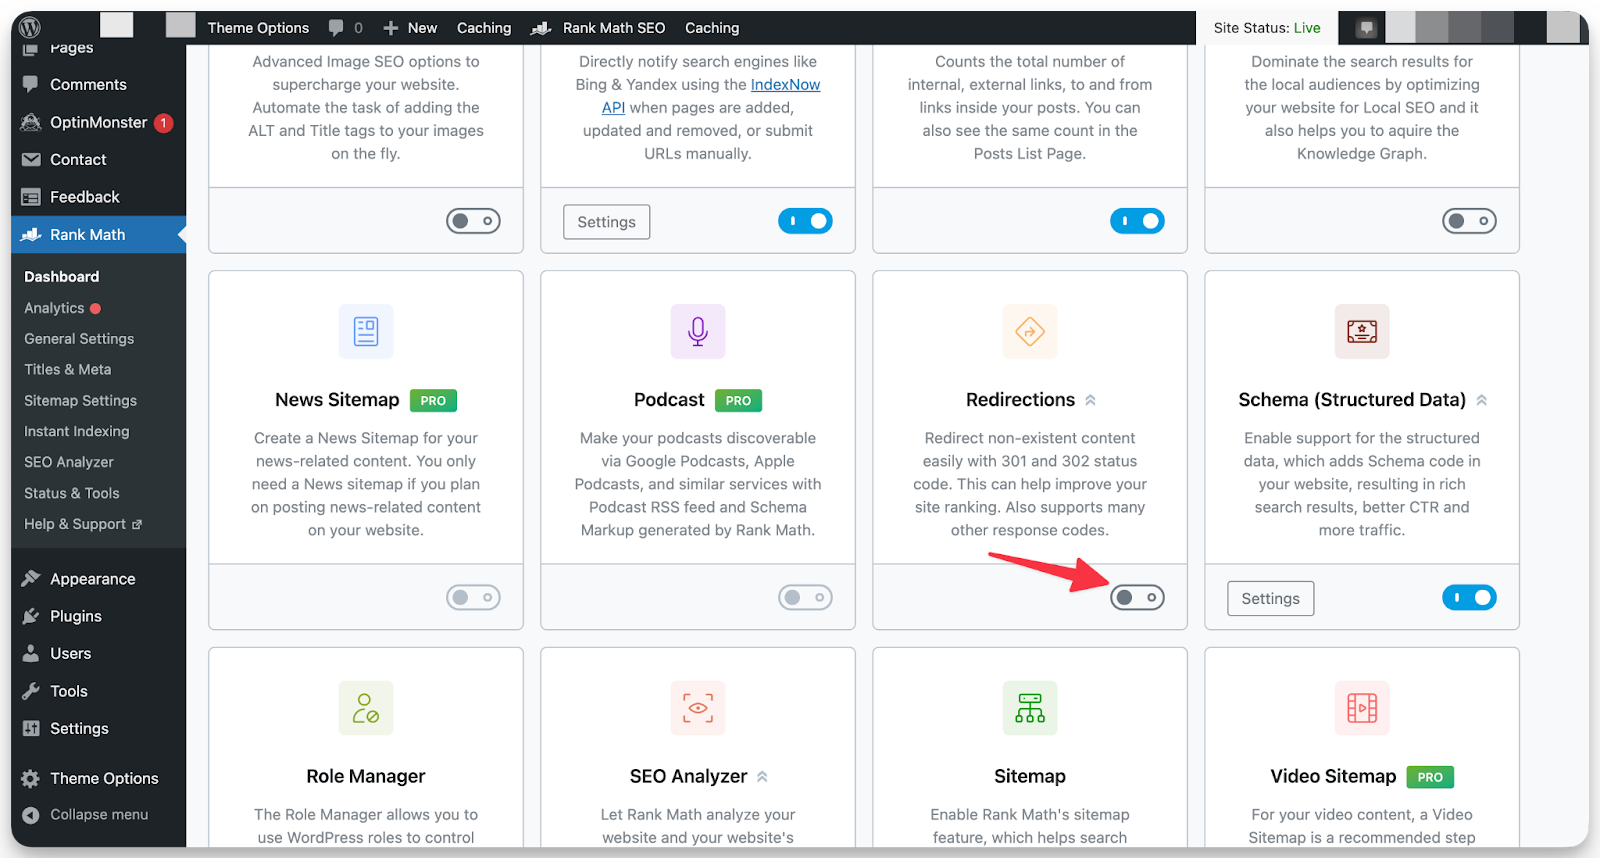Screen dimensions: 1600x858
Task: Click the OptinMonster sidebar icon
Action: coord(31,122)
